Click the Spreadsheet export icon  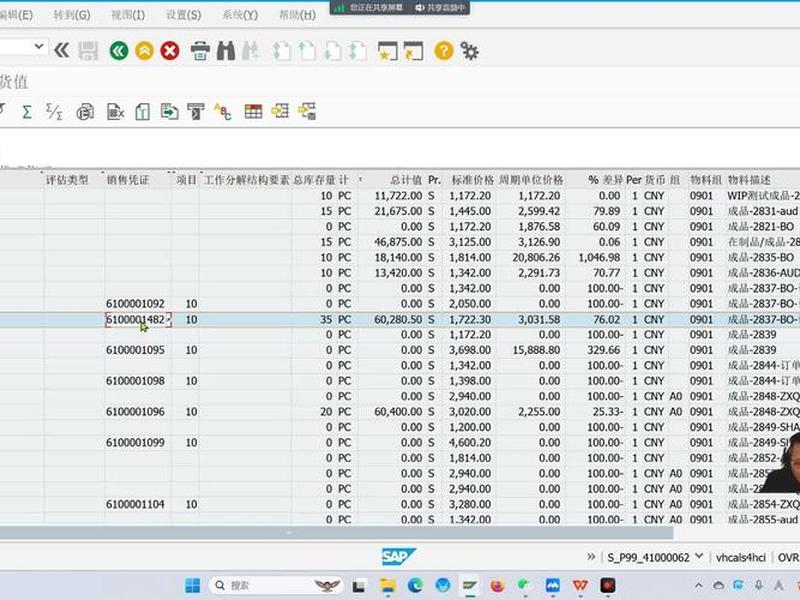tap(116, 111)
